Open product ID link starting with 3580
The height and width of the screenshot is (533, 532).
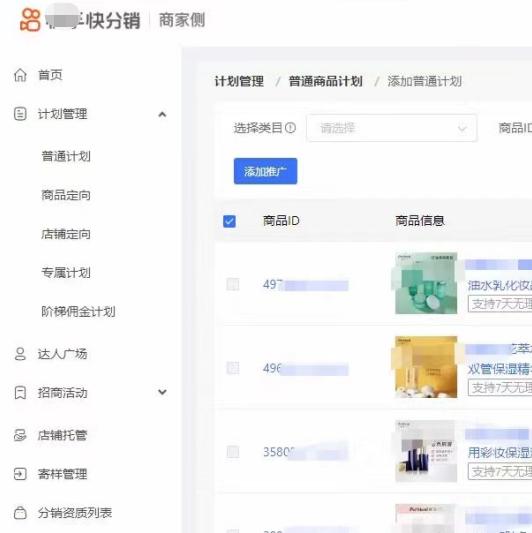(306, 452)
